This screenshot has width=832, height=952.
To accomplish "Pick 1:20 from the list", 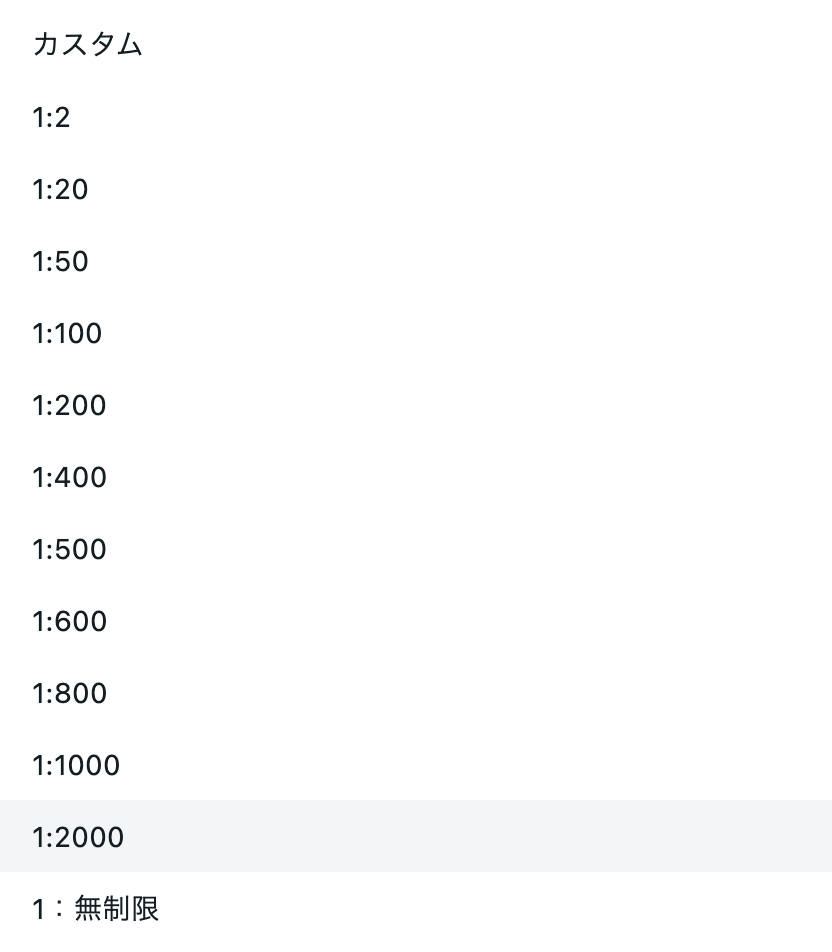I will (x=416, y=189).
